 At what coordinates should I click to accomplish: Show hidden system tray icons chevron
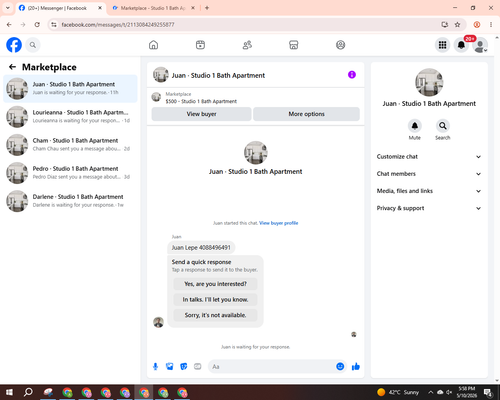click(431, 392)
